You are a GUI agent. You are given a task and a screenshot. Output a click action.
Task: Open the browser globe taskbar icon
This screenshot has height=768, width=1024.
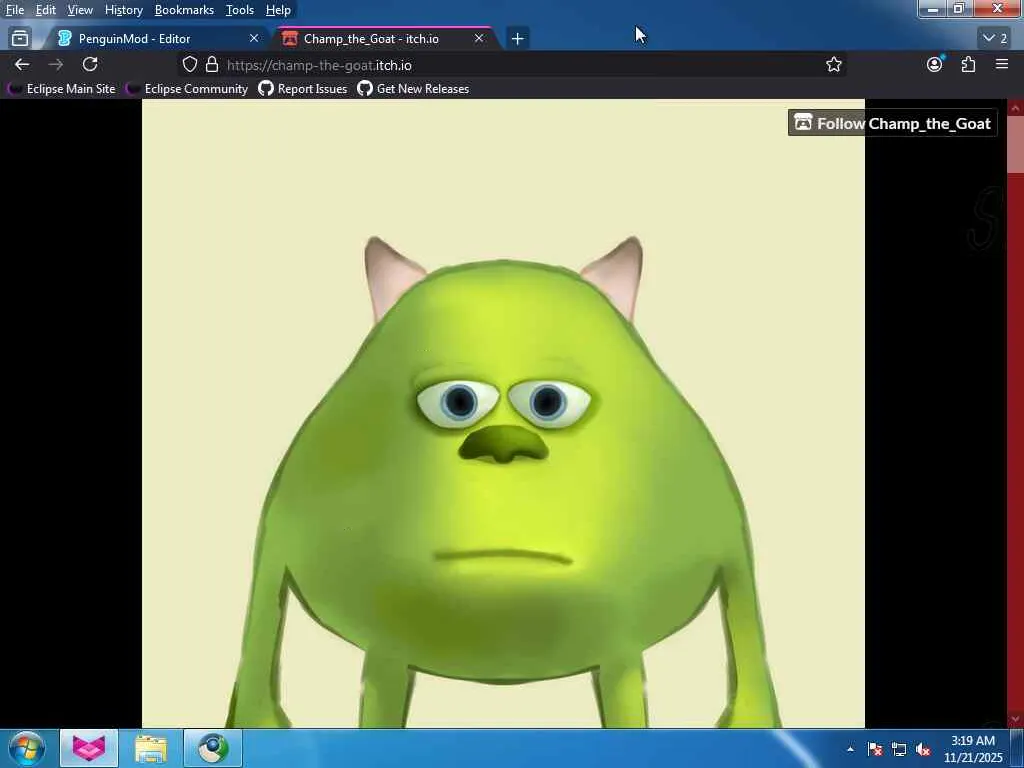(213, 748)
